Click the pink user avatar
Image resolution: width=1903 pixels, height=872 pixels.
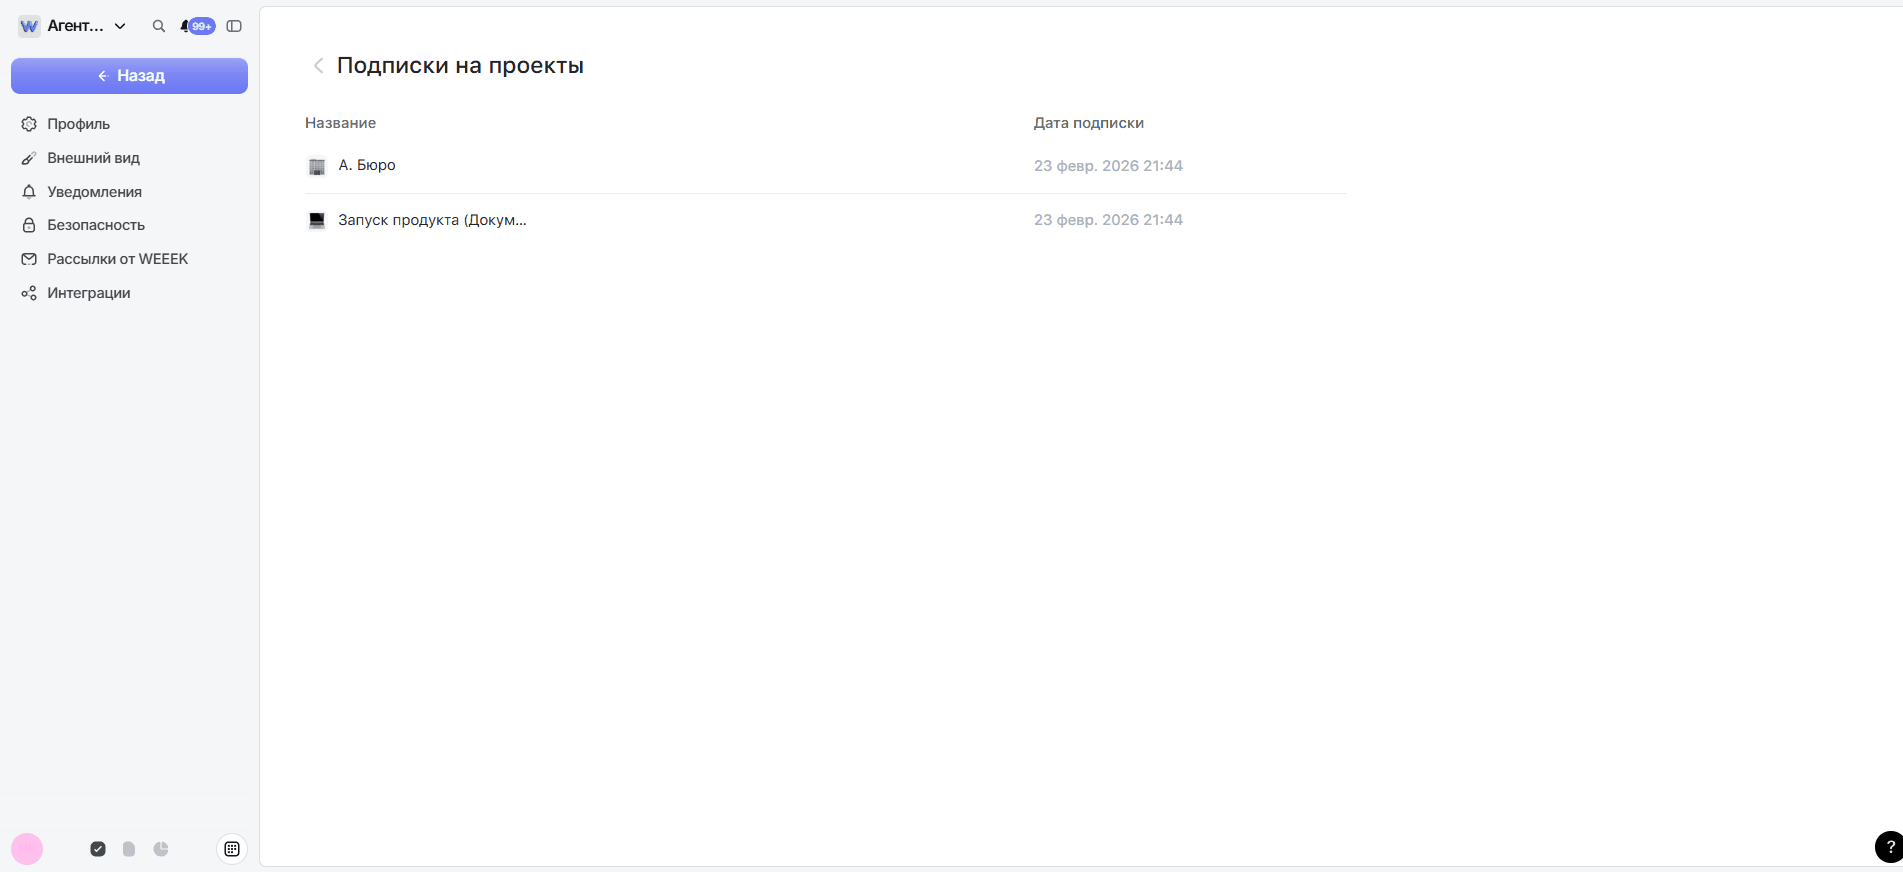27,849
